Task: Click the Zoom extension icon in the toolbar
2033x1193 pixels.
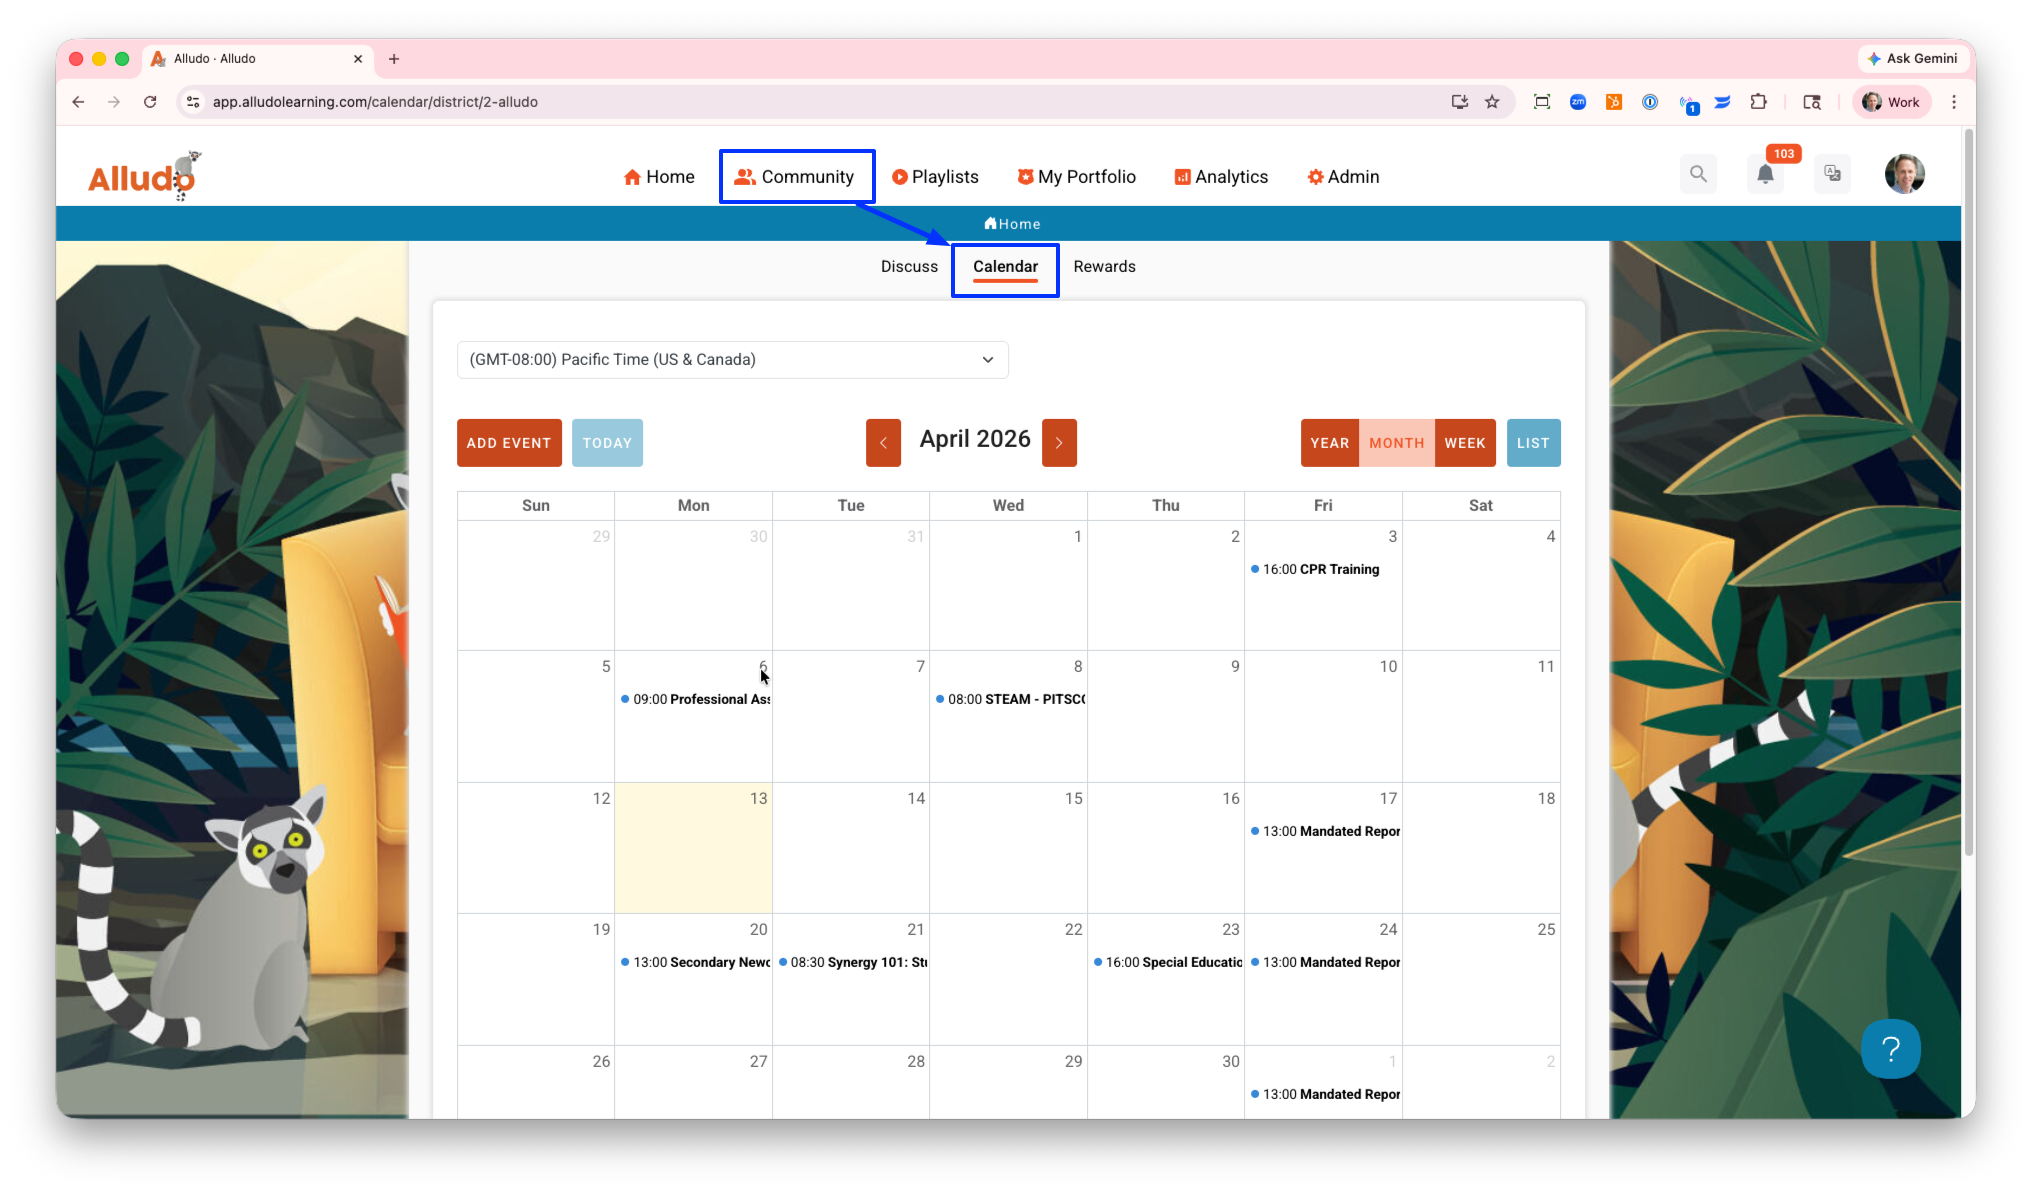Action: coord(1577,101)
